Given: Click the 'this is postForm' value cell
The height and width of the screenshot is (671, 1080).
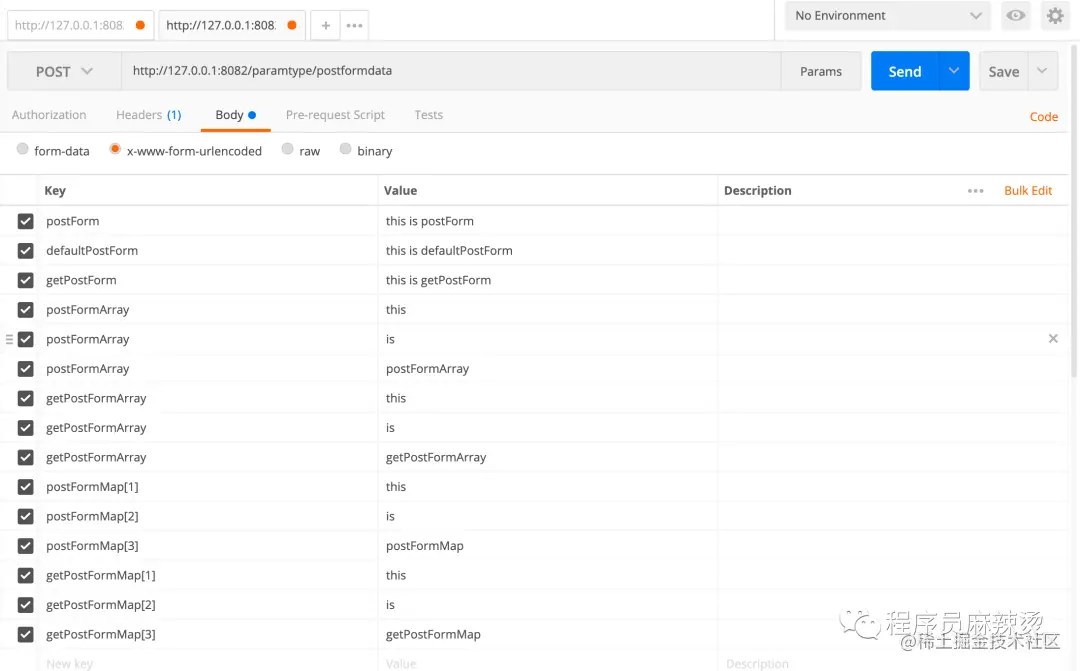Looking at the screenshot, I should pyautogui.click(x=548, y=221).
